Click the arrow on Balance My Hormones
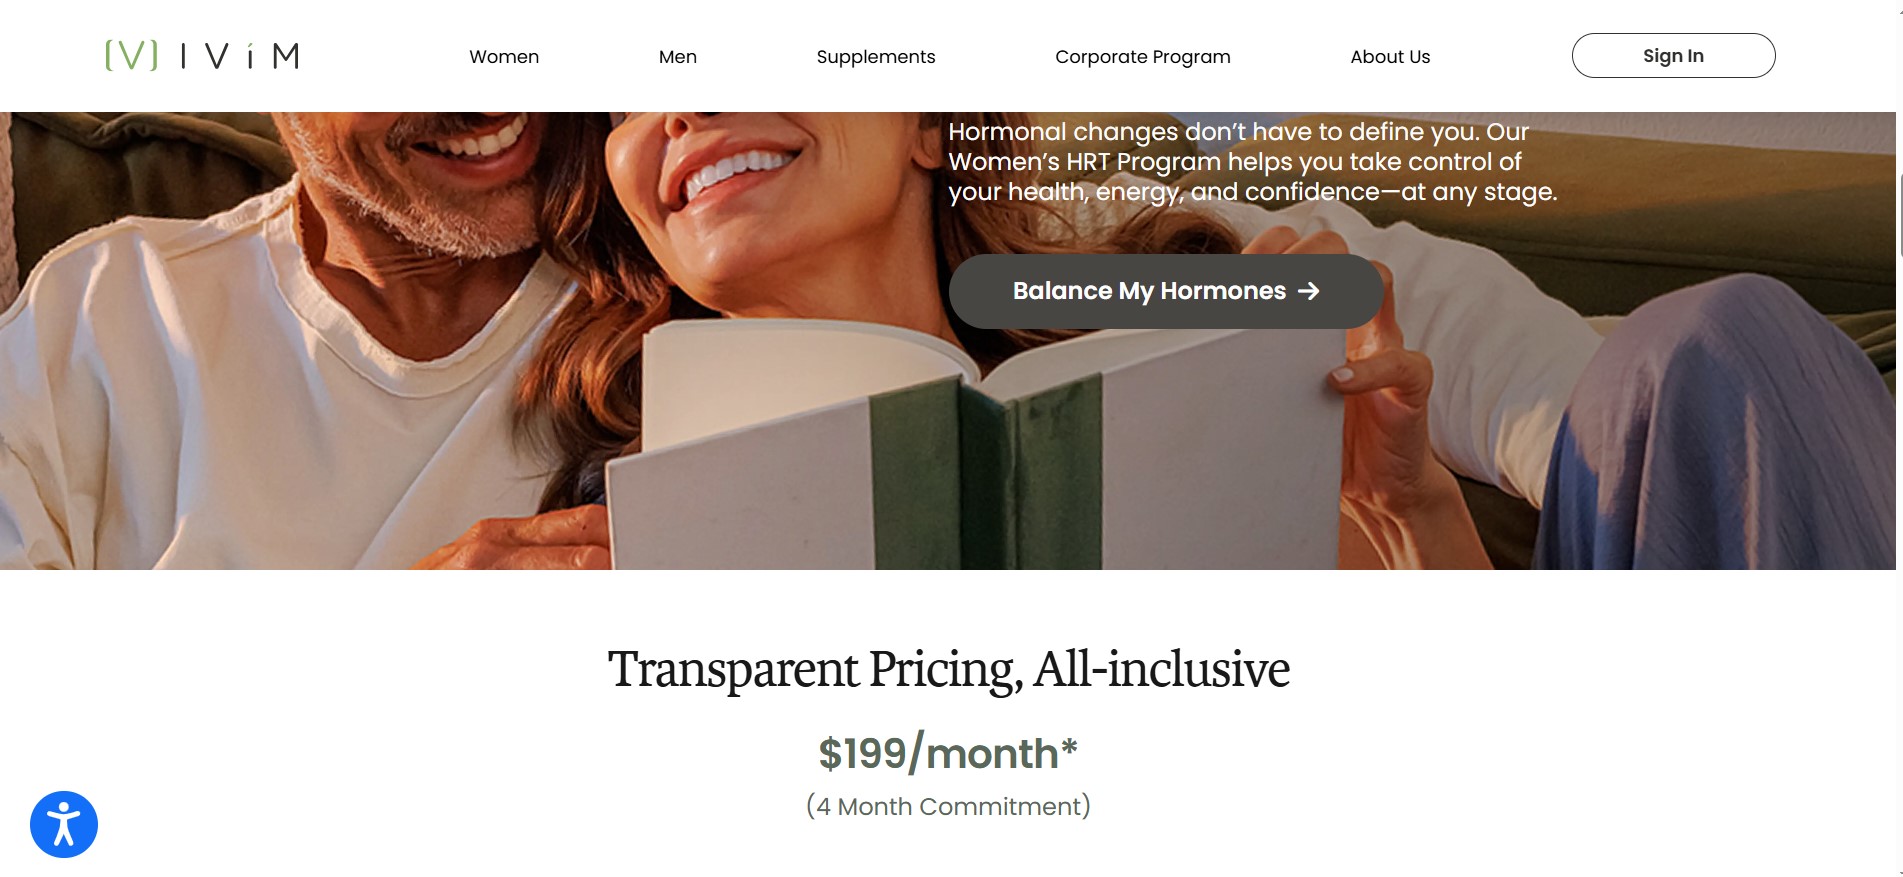The height and width of the screenshot is (877, 1903). coord(1308,291)
